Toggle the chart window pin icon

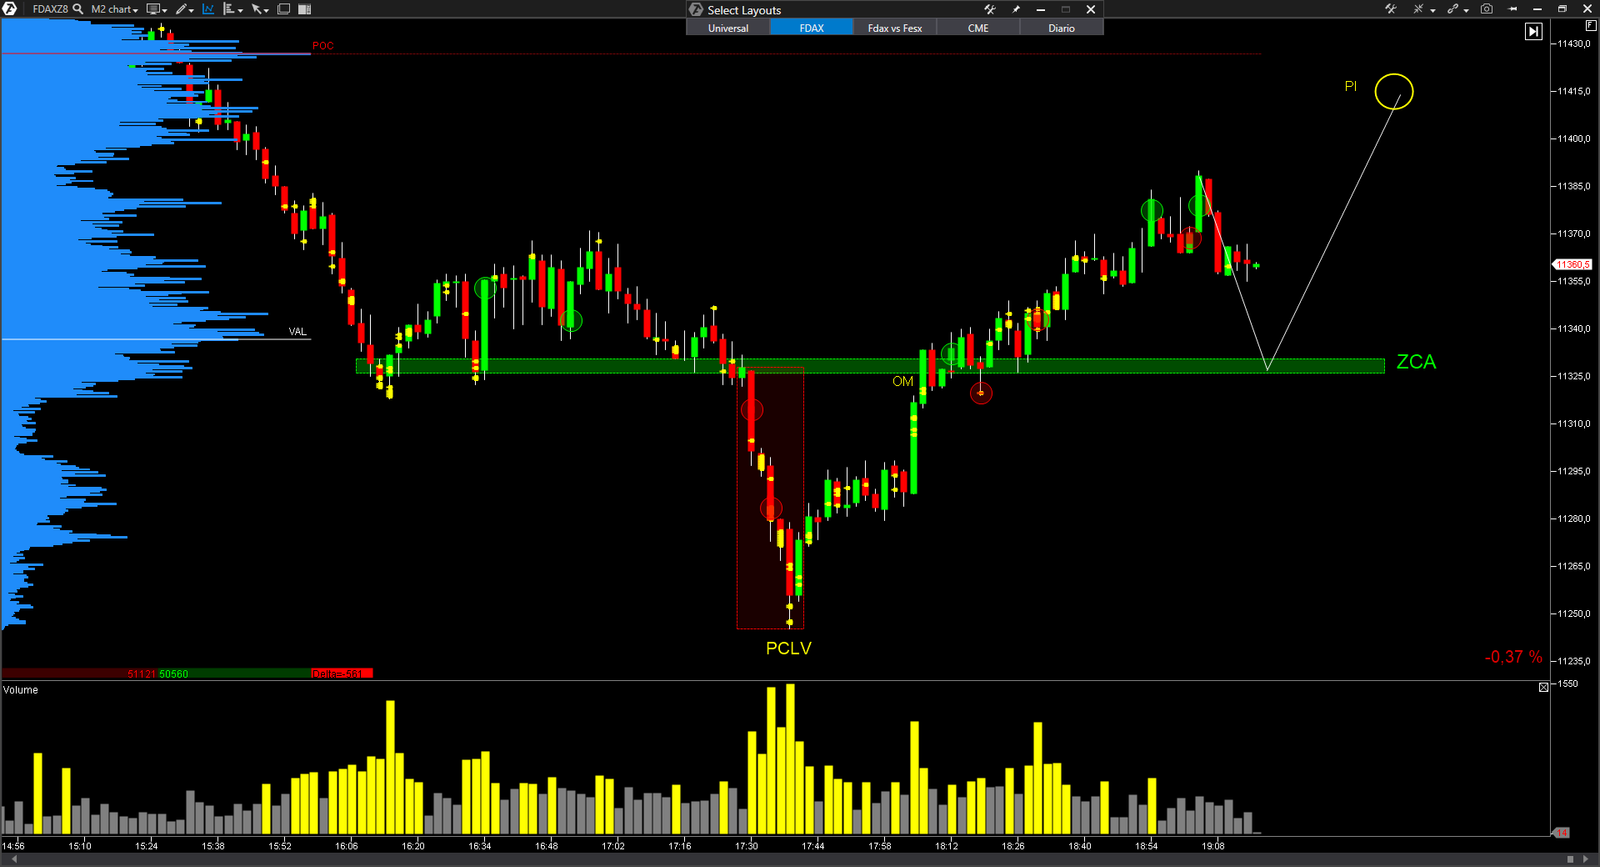[x=1512, y=9]
